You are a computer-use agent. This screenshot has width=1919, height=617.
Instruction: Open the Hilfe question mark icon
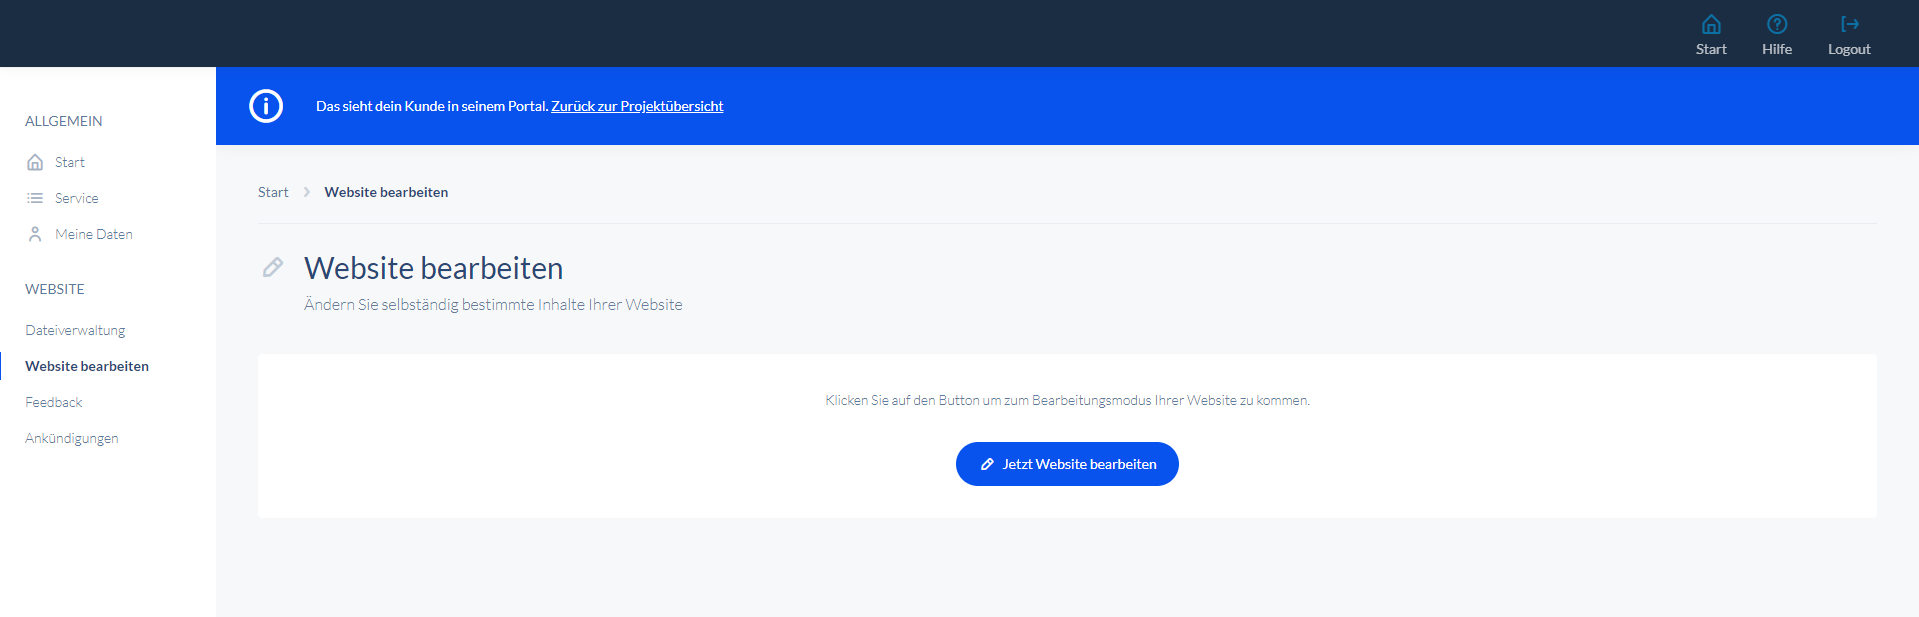point(1777,24)
